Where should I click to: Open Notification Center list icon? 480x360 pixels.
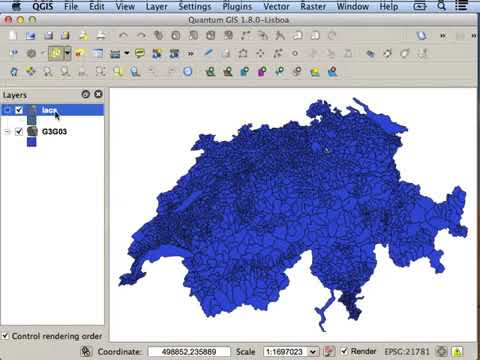pos(461,6)
